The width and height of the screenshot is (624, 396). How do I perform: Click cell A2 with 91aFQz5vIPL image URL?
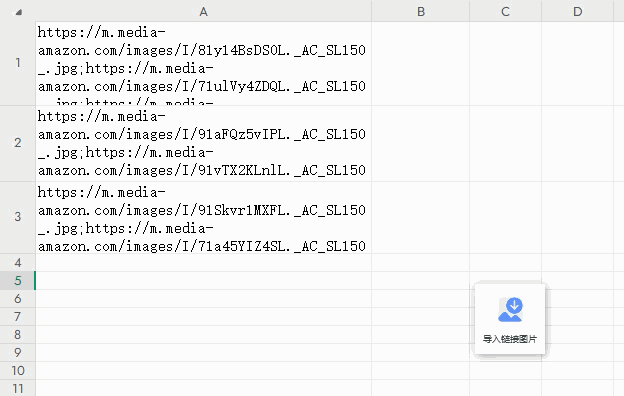[x=203, y=143]
